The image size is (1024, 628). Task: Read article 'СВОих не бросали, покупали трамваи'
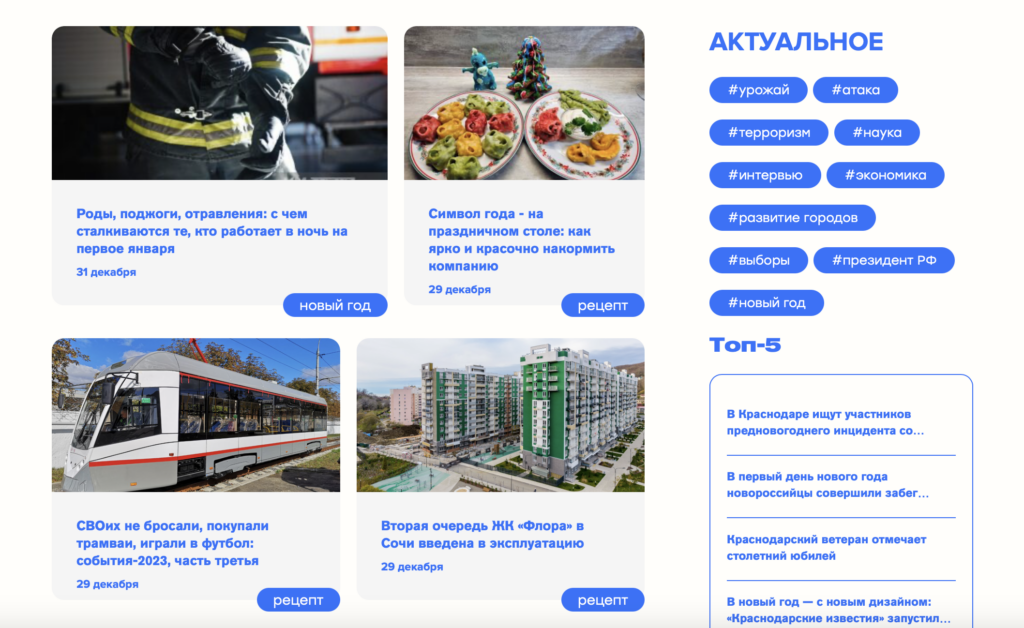tap(172, 543)
